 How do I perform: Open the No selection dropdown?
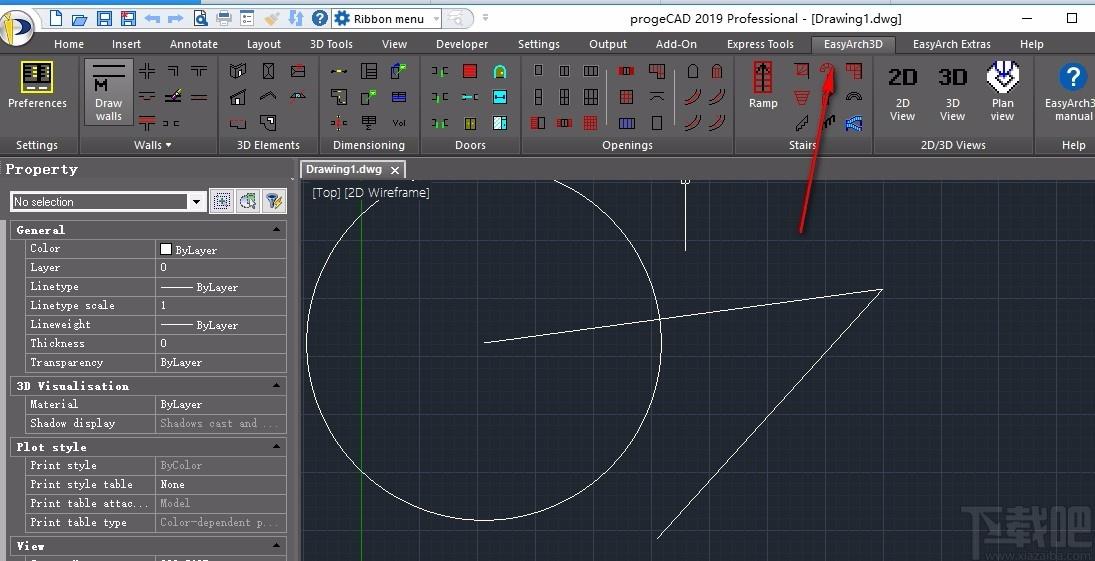tap(196, 202)
